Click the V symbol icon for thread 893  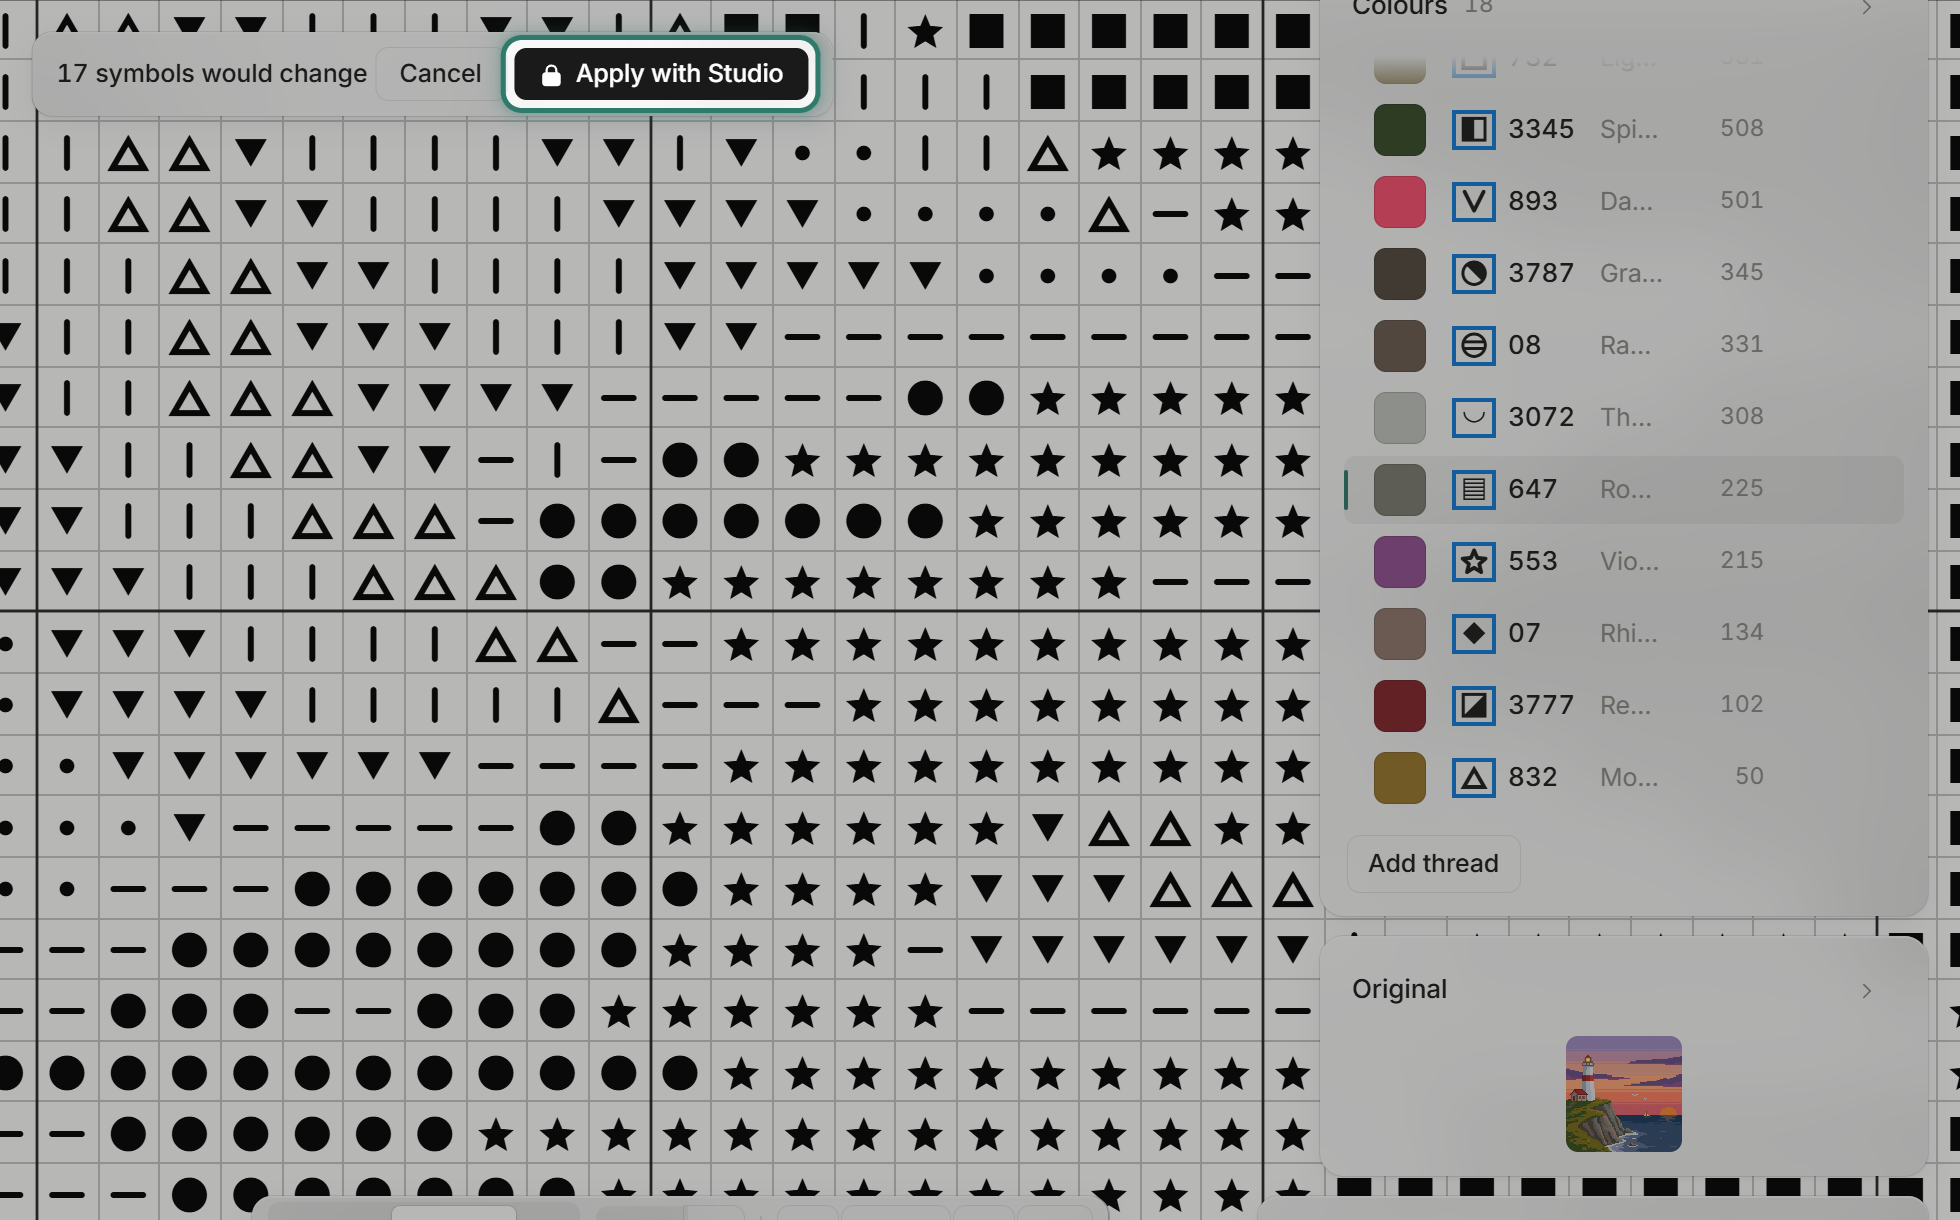pos(1473,201)
